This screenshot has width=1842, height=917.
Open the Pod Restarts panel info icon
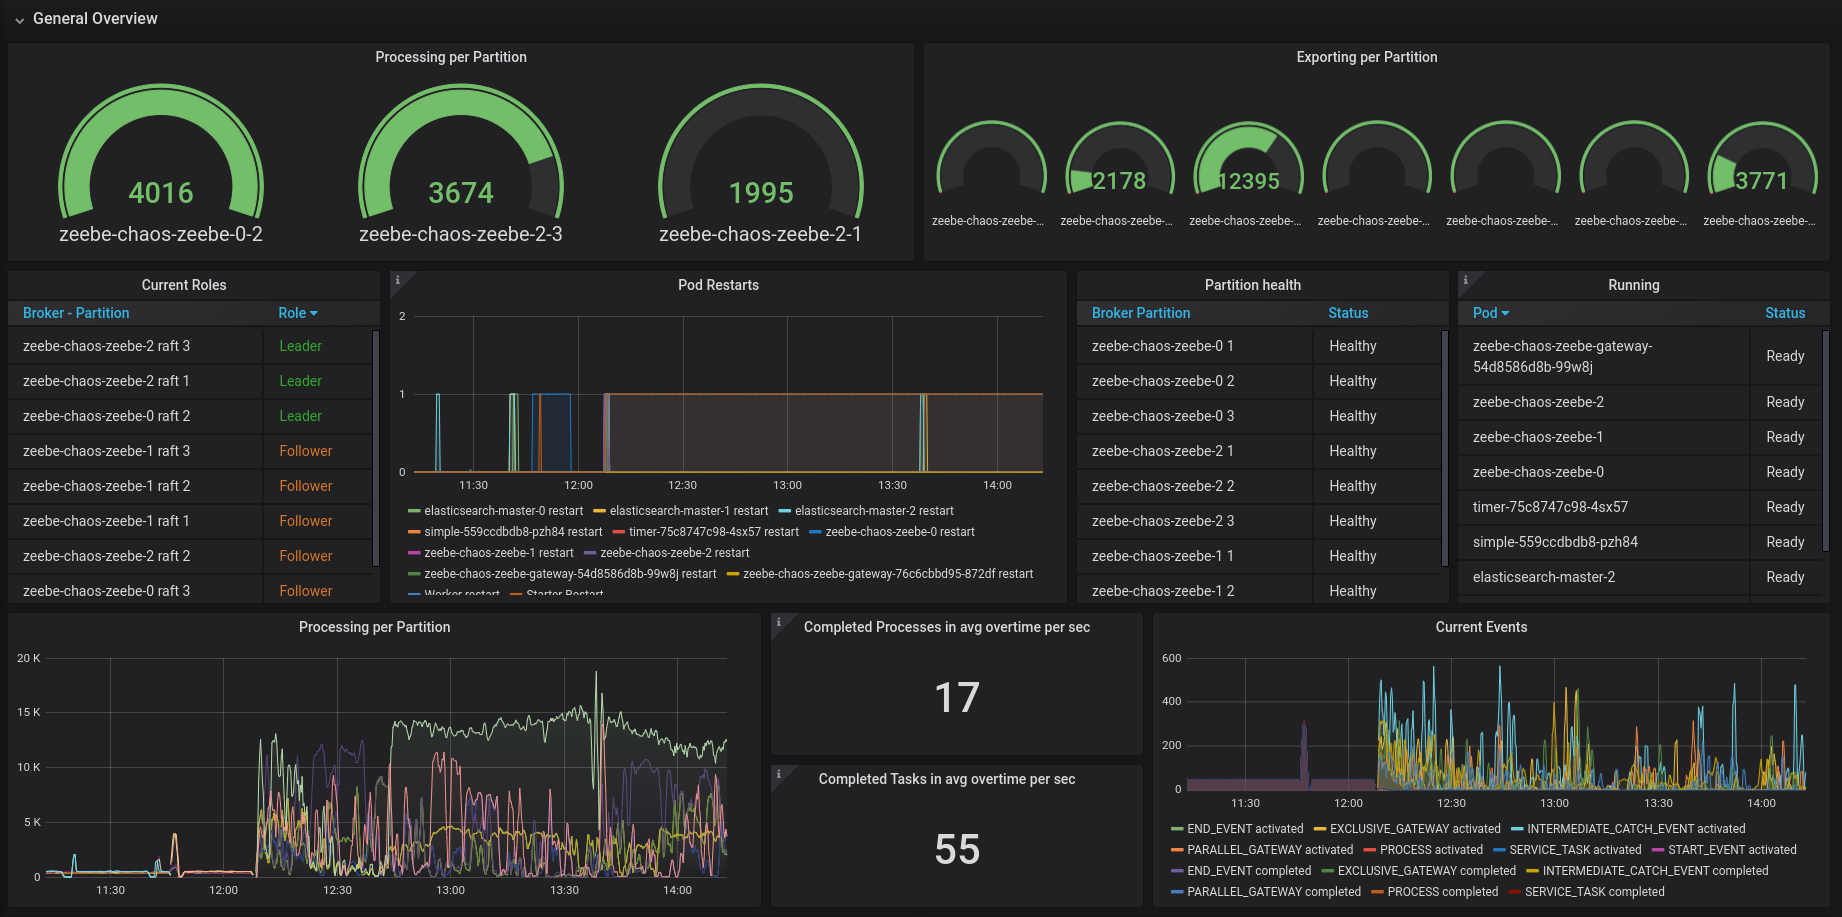click(398, 281)
